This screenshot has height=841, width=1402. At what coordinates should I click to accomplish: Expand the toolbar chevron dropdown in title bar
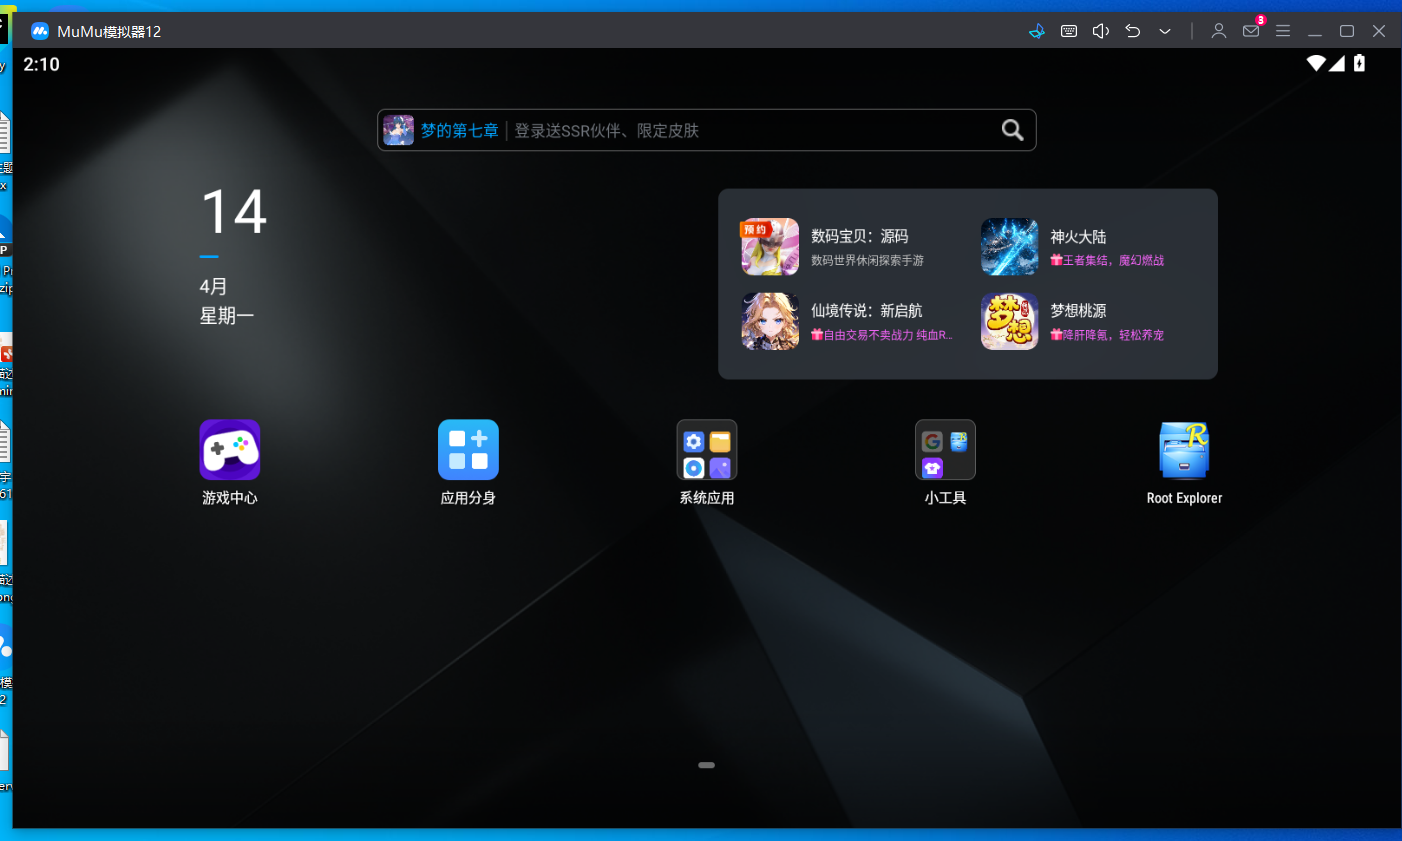(1165, 31)
